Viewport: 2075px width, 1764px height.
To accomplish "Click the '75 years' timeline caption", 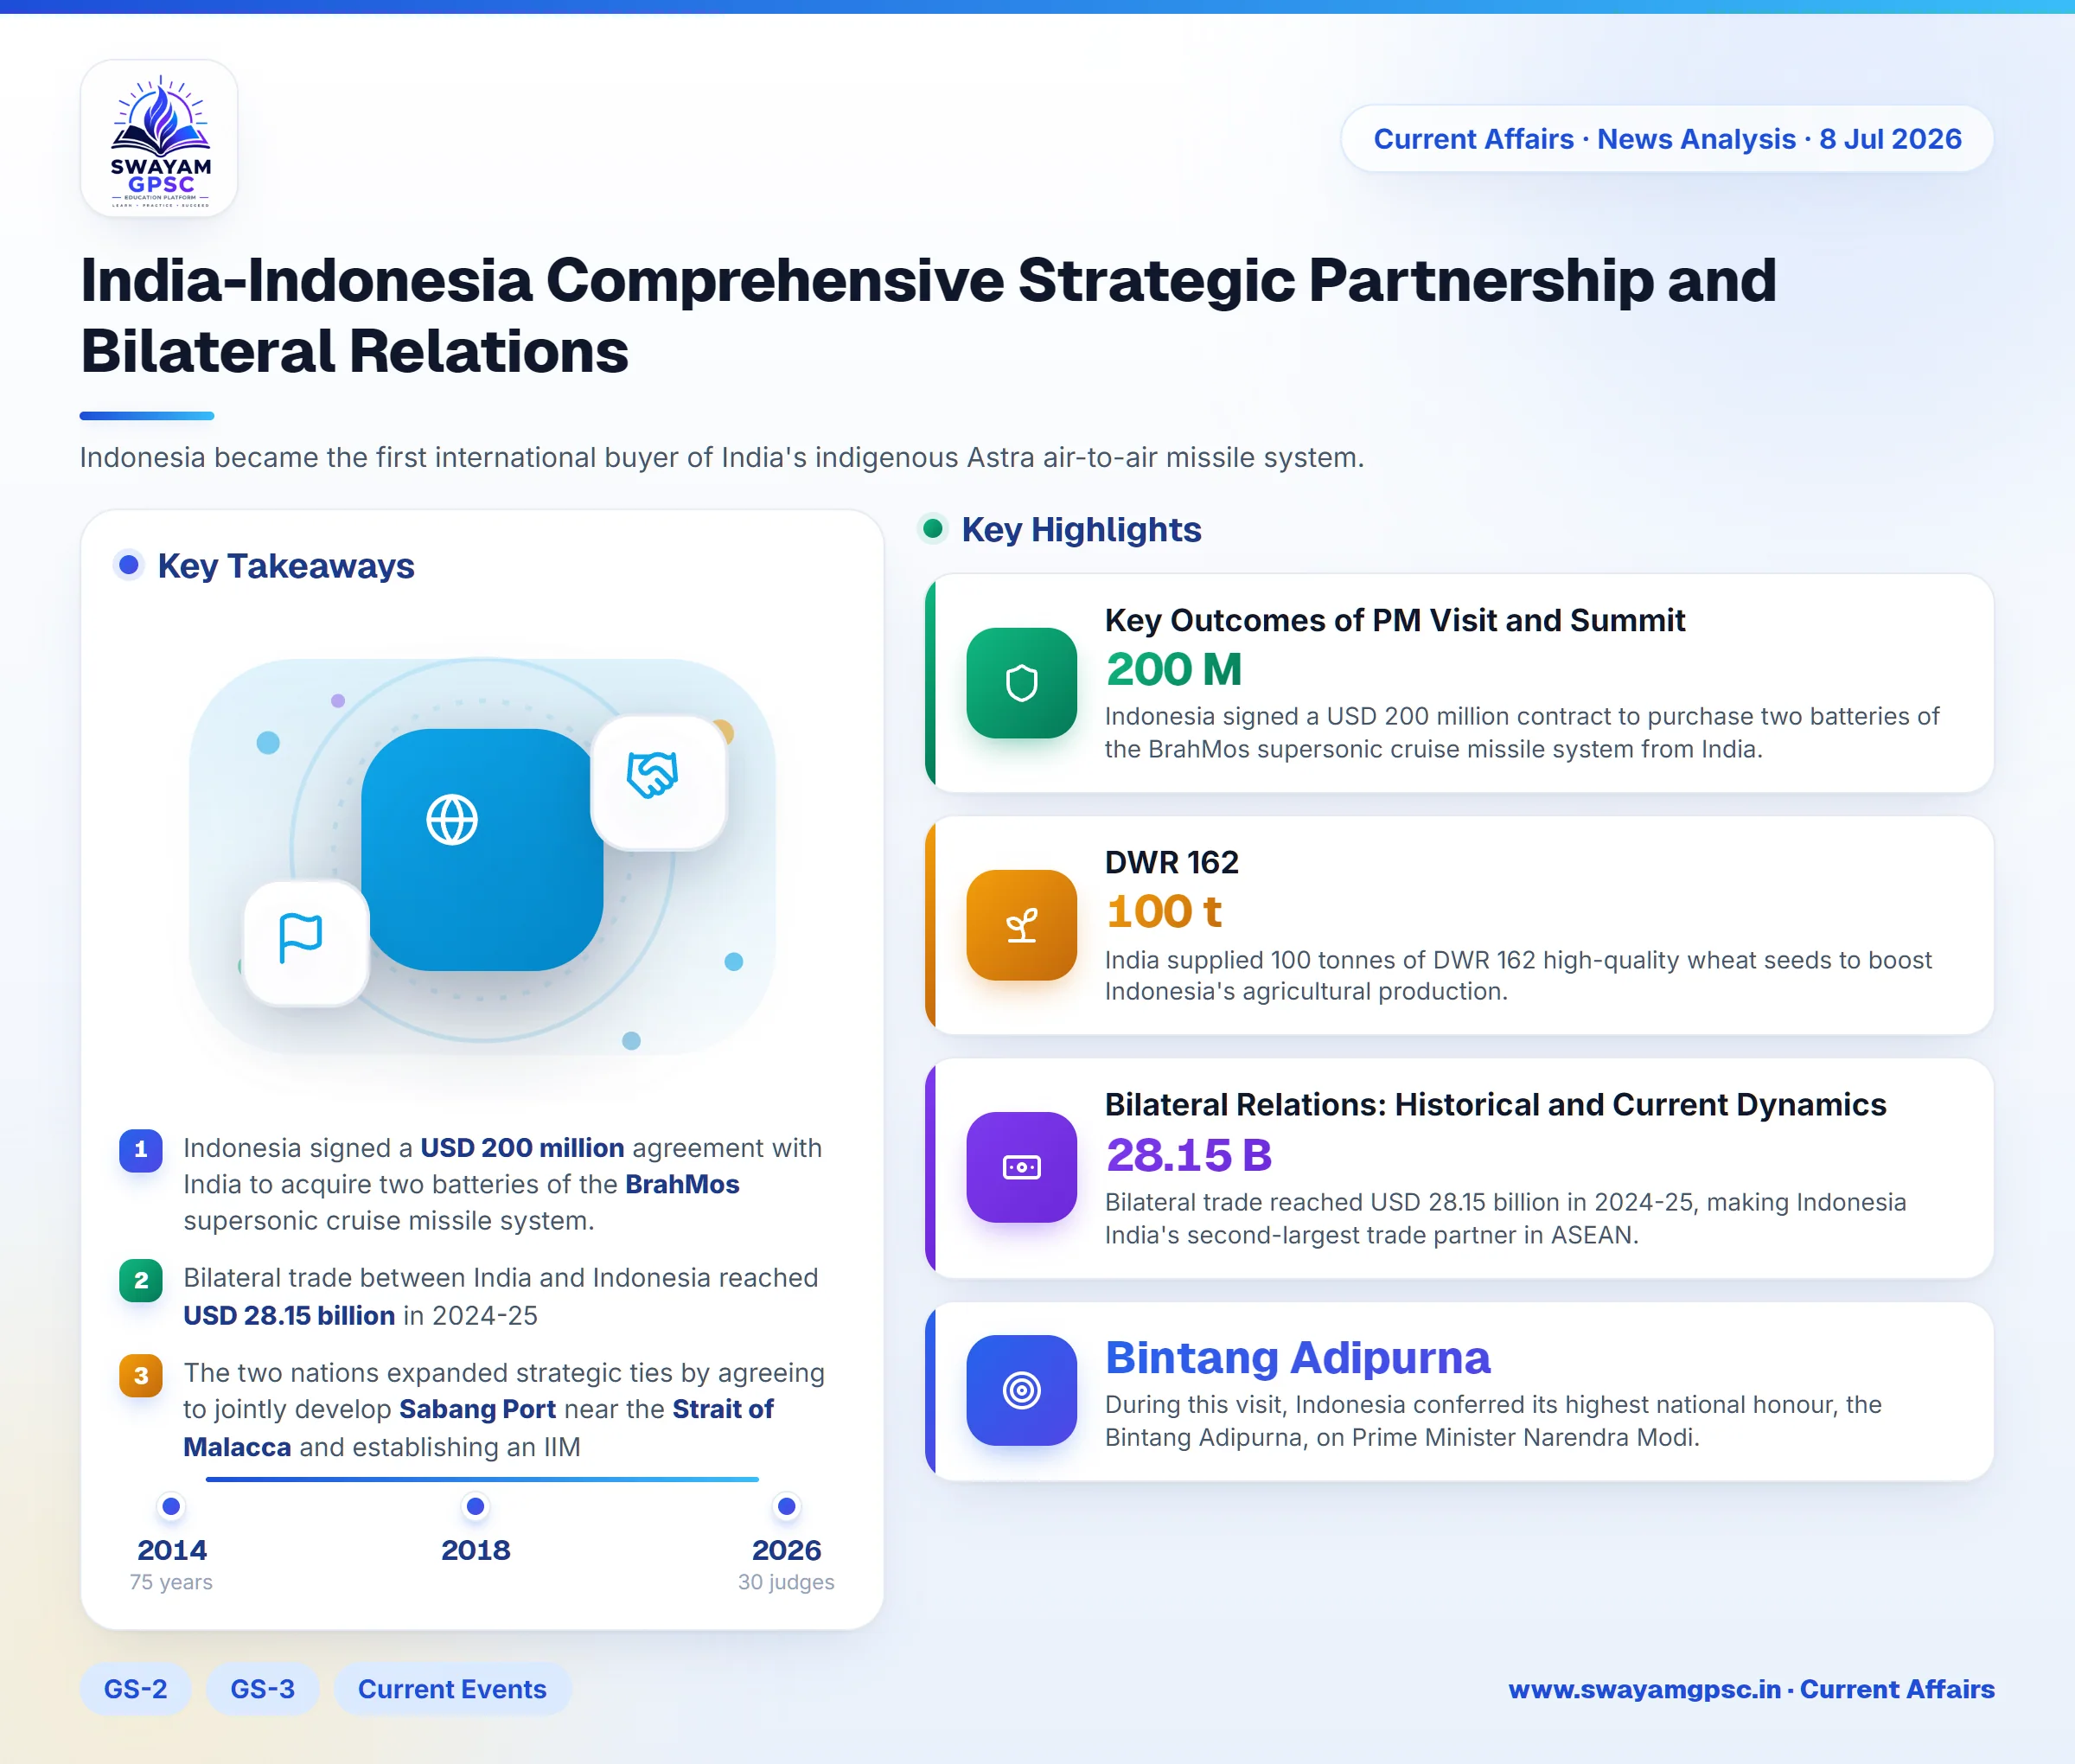I will 171,1582.
